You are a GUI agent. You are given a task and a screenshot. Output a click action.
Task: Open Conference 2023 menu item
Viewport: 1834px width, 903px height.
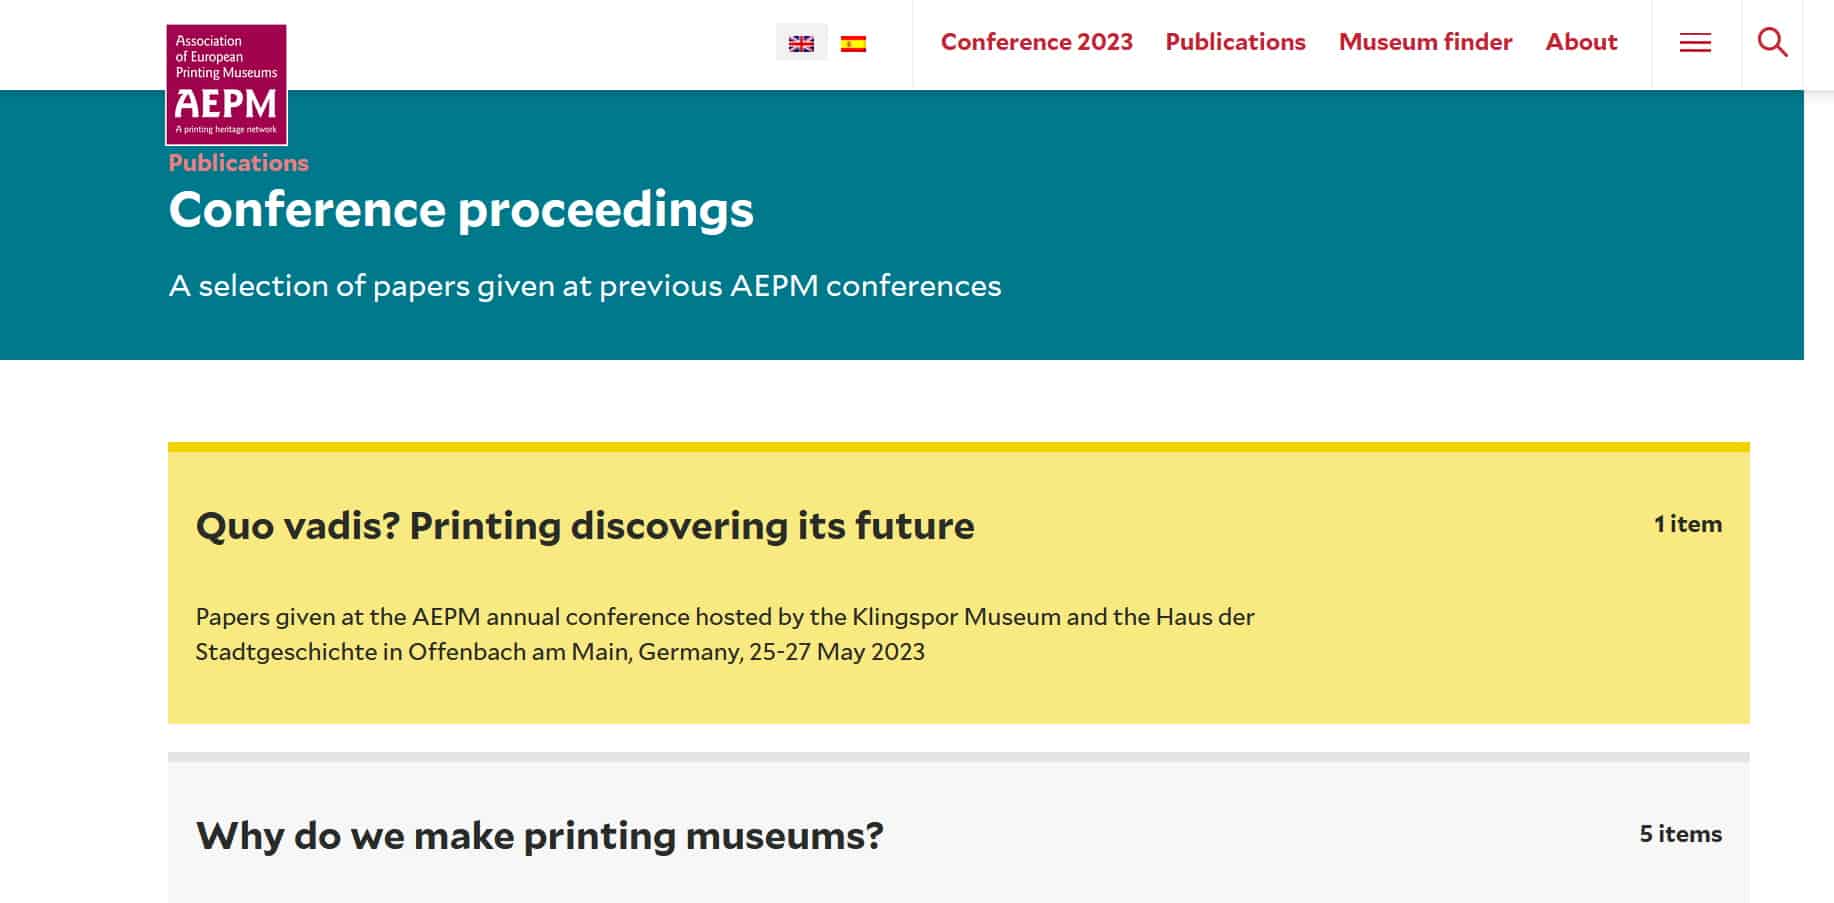point(1036,42)
